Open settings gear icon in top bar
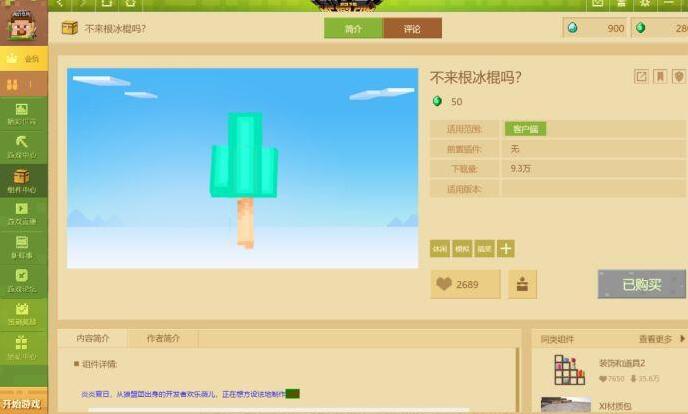Viewport: 688px width, 414px height. [x=644, y=4]
